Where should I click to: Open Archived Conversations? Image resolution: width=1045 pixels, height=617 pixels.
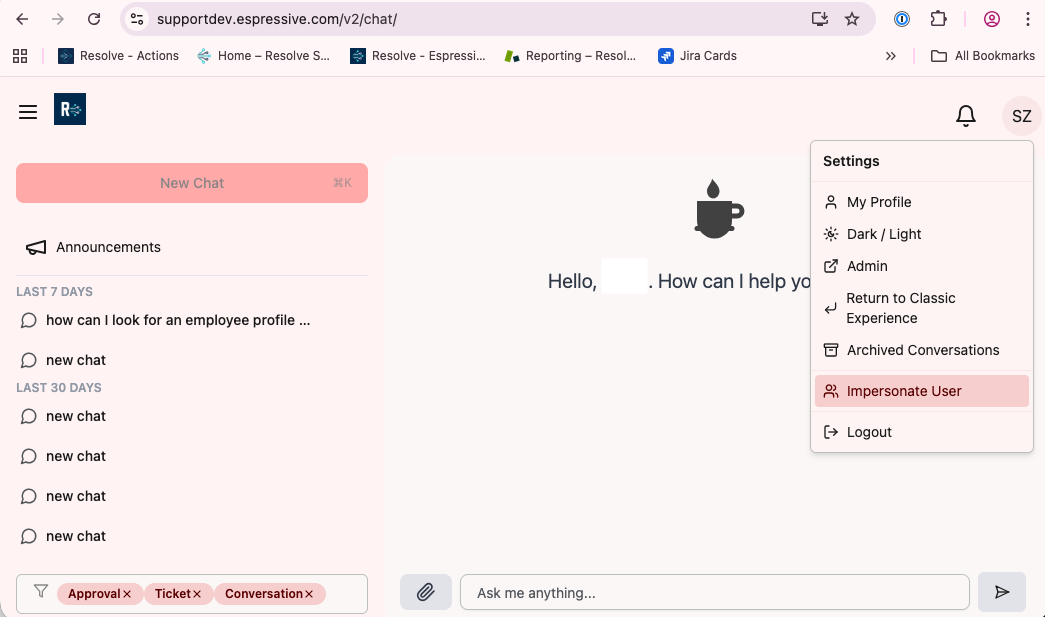tap(922, 350)
